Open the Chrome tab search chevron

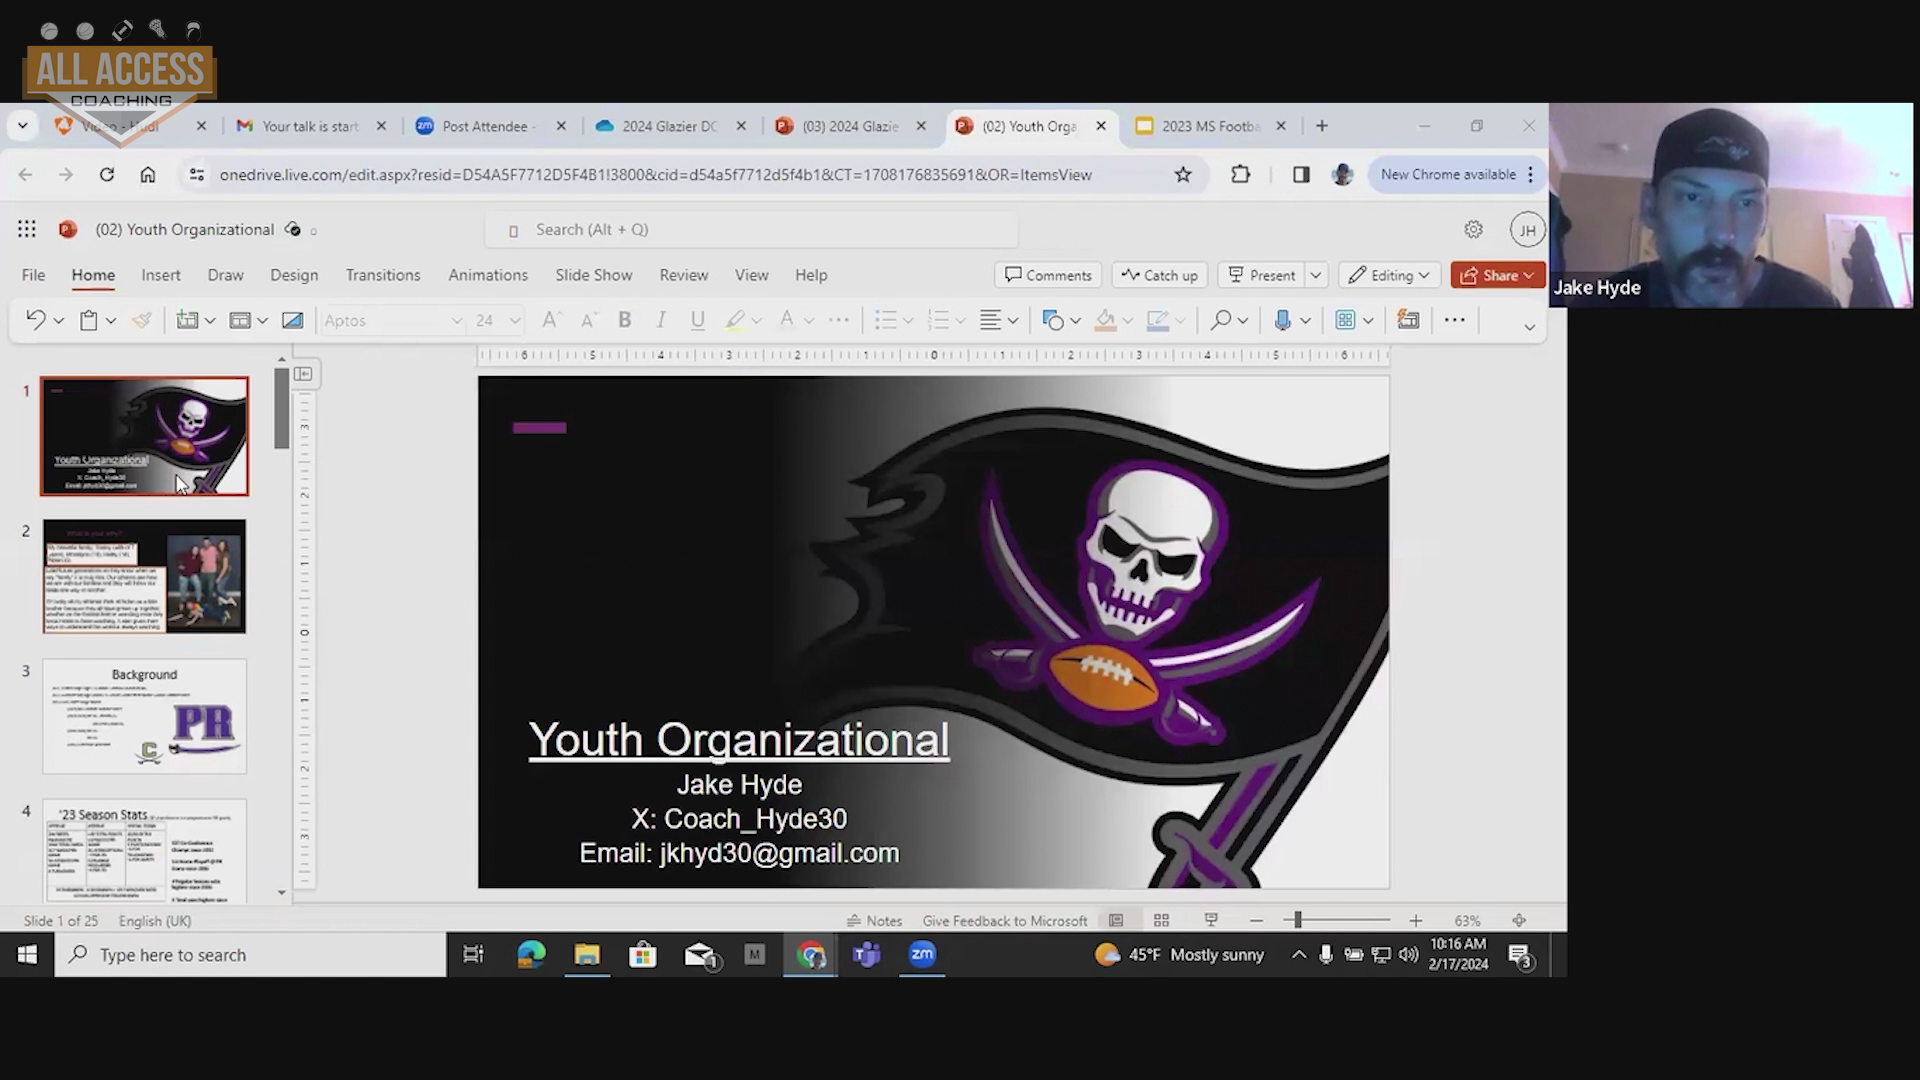point(22,126)
